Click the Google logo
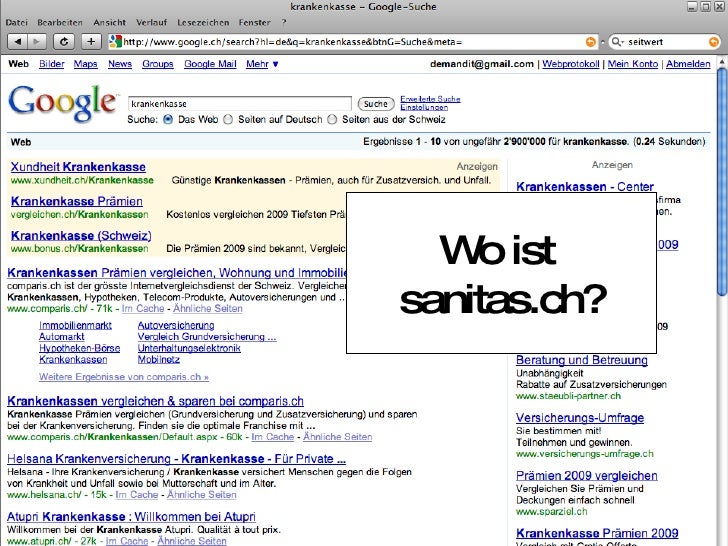 tap(62, 103)
